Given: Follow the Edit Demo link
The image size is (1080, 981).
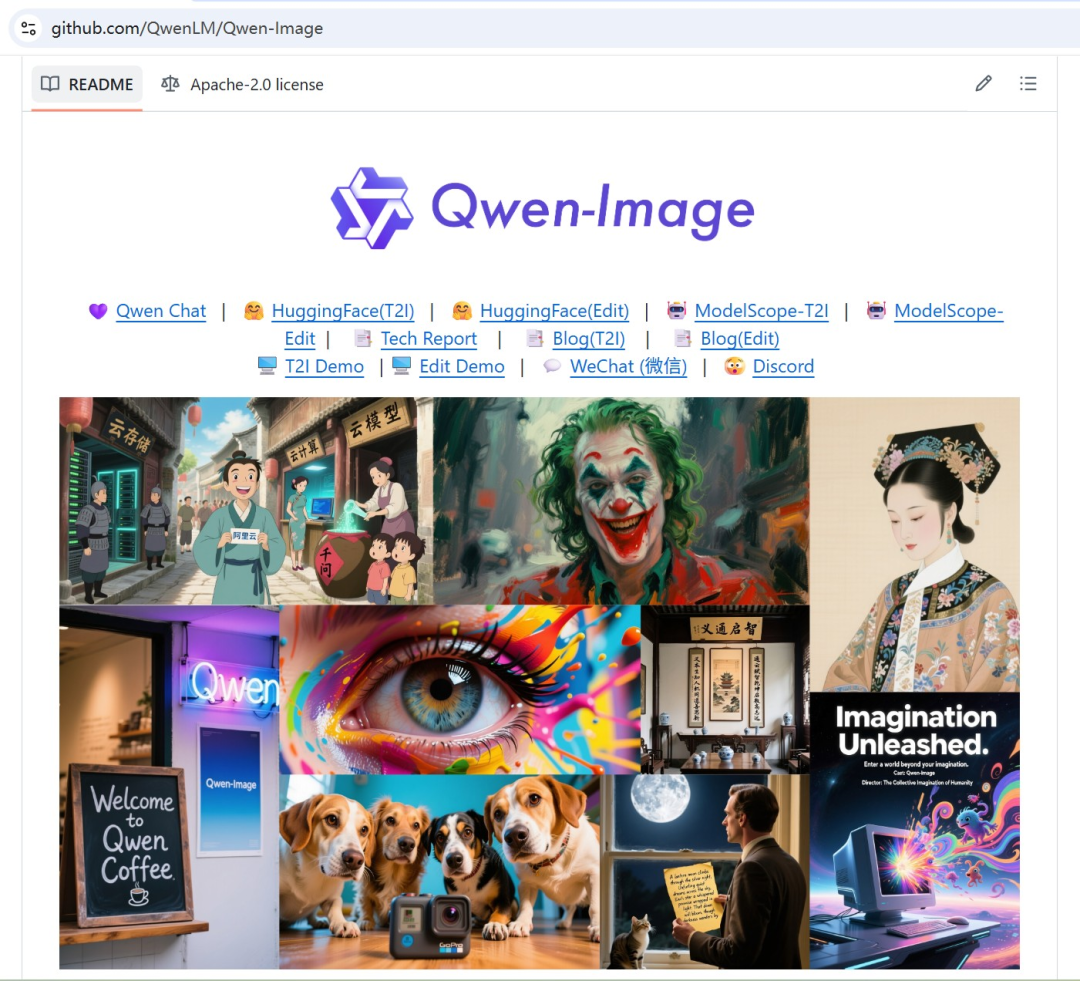Looking at the screenshot, I should coord(462,366).
